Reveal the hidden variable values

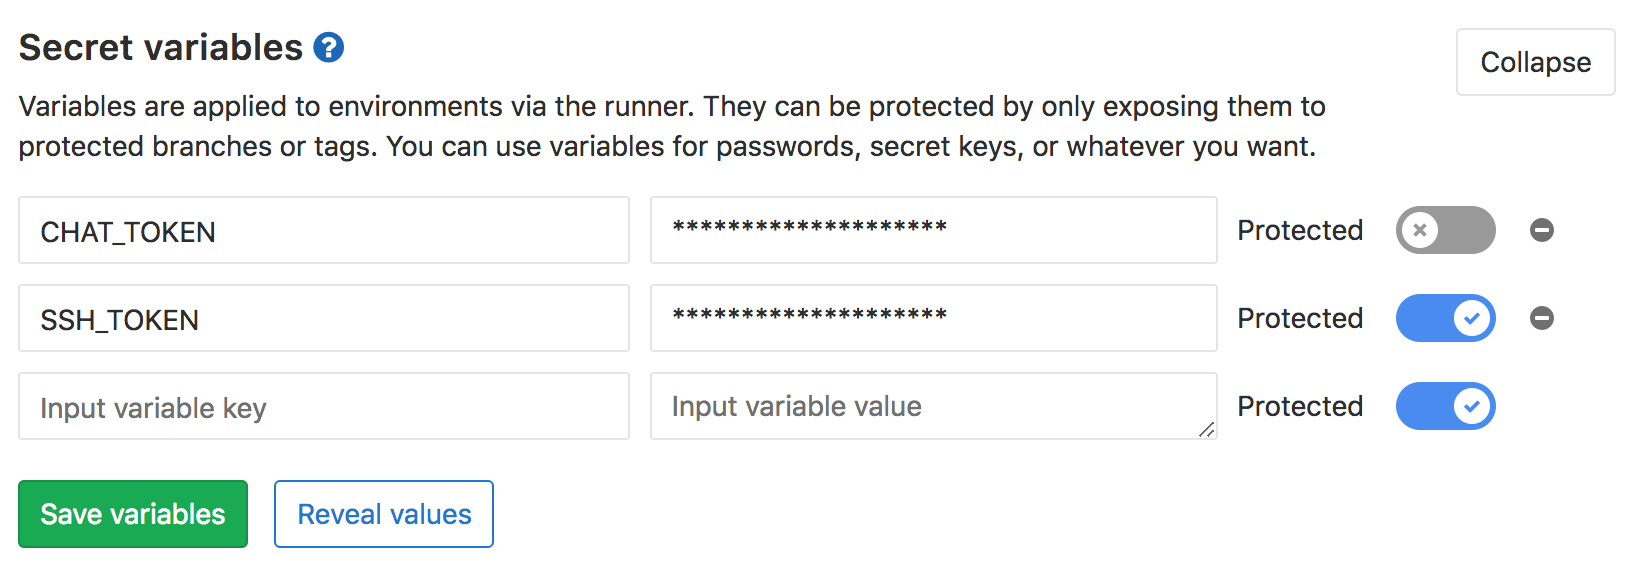tap(384, 514)
